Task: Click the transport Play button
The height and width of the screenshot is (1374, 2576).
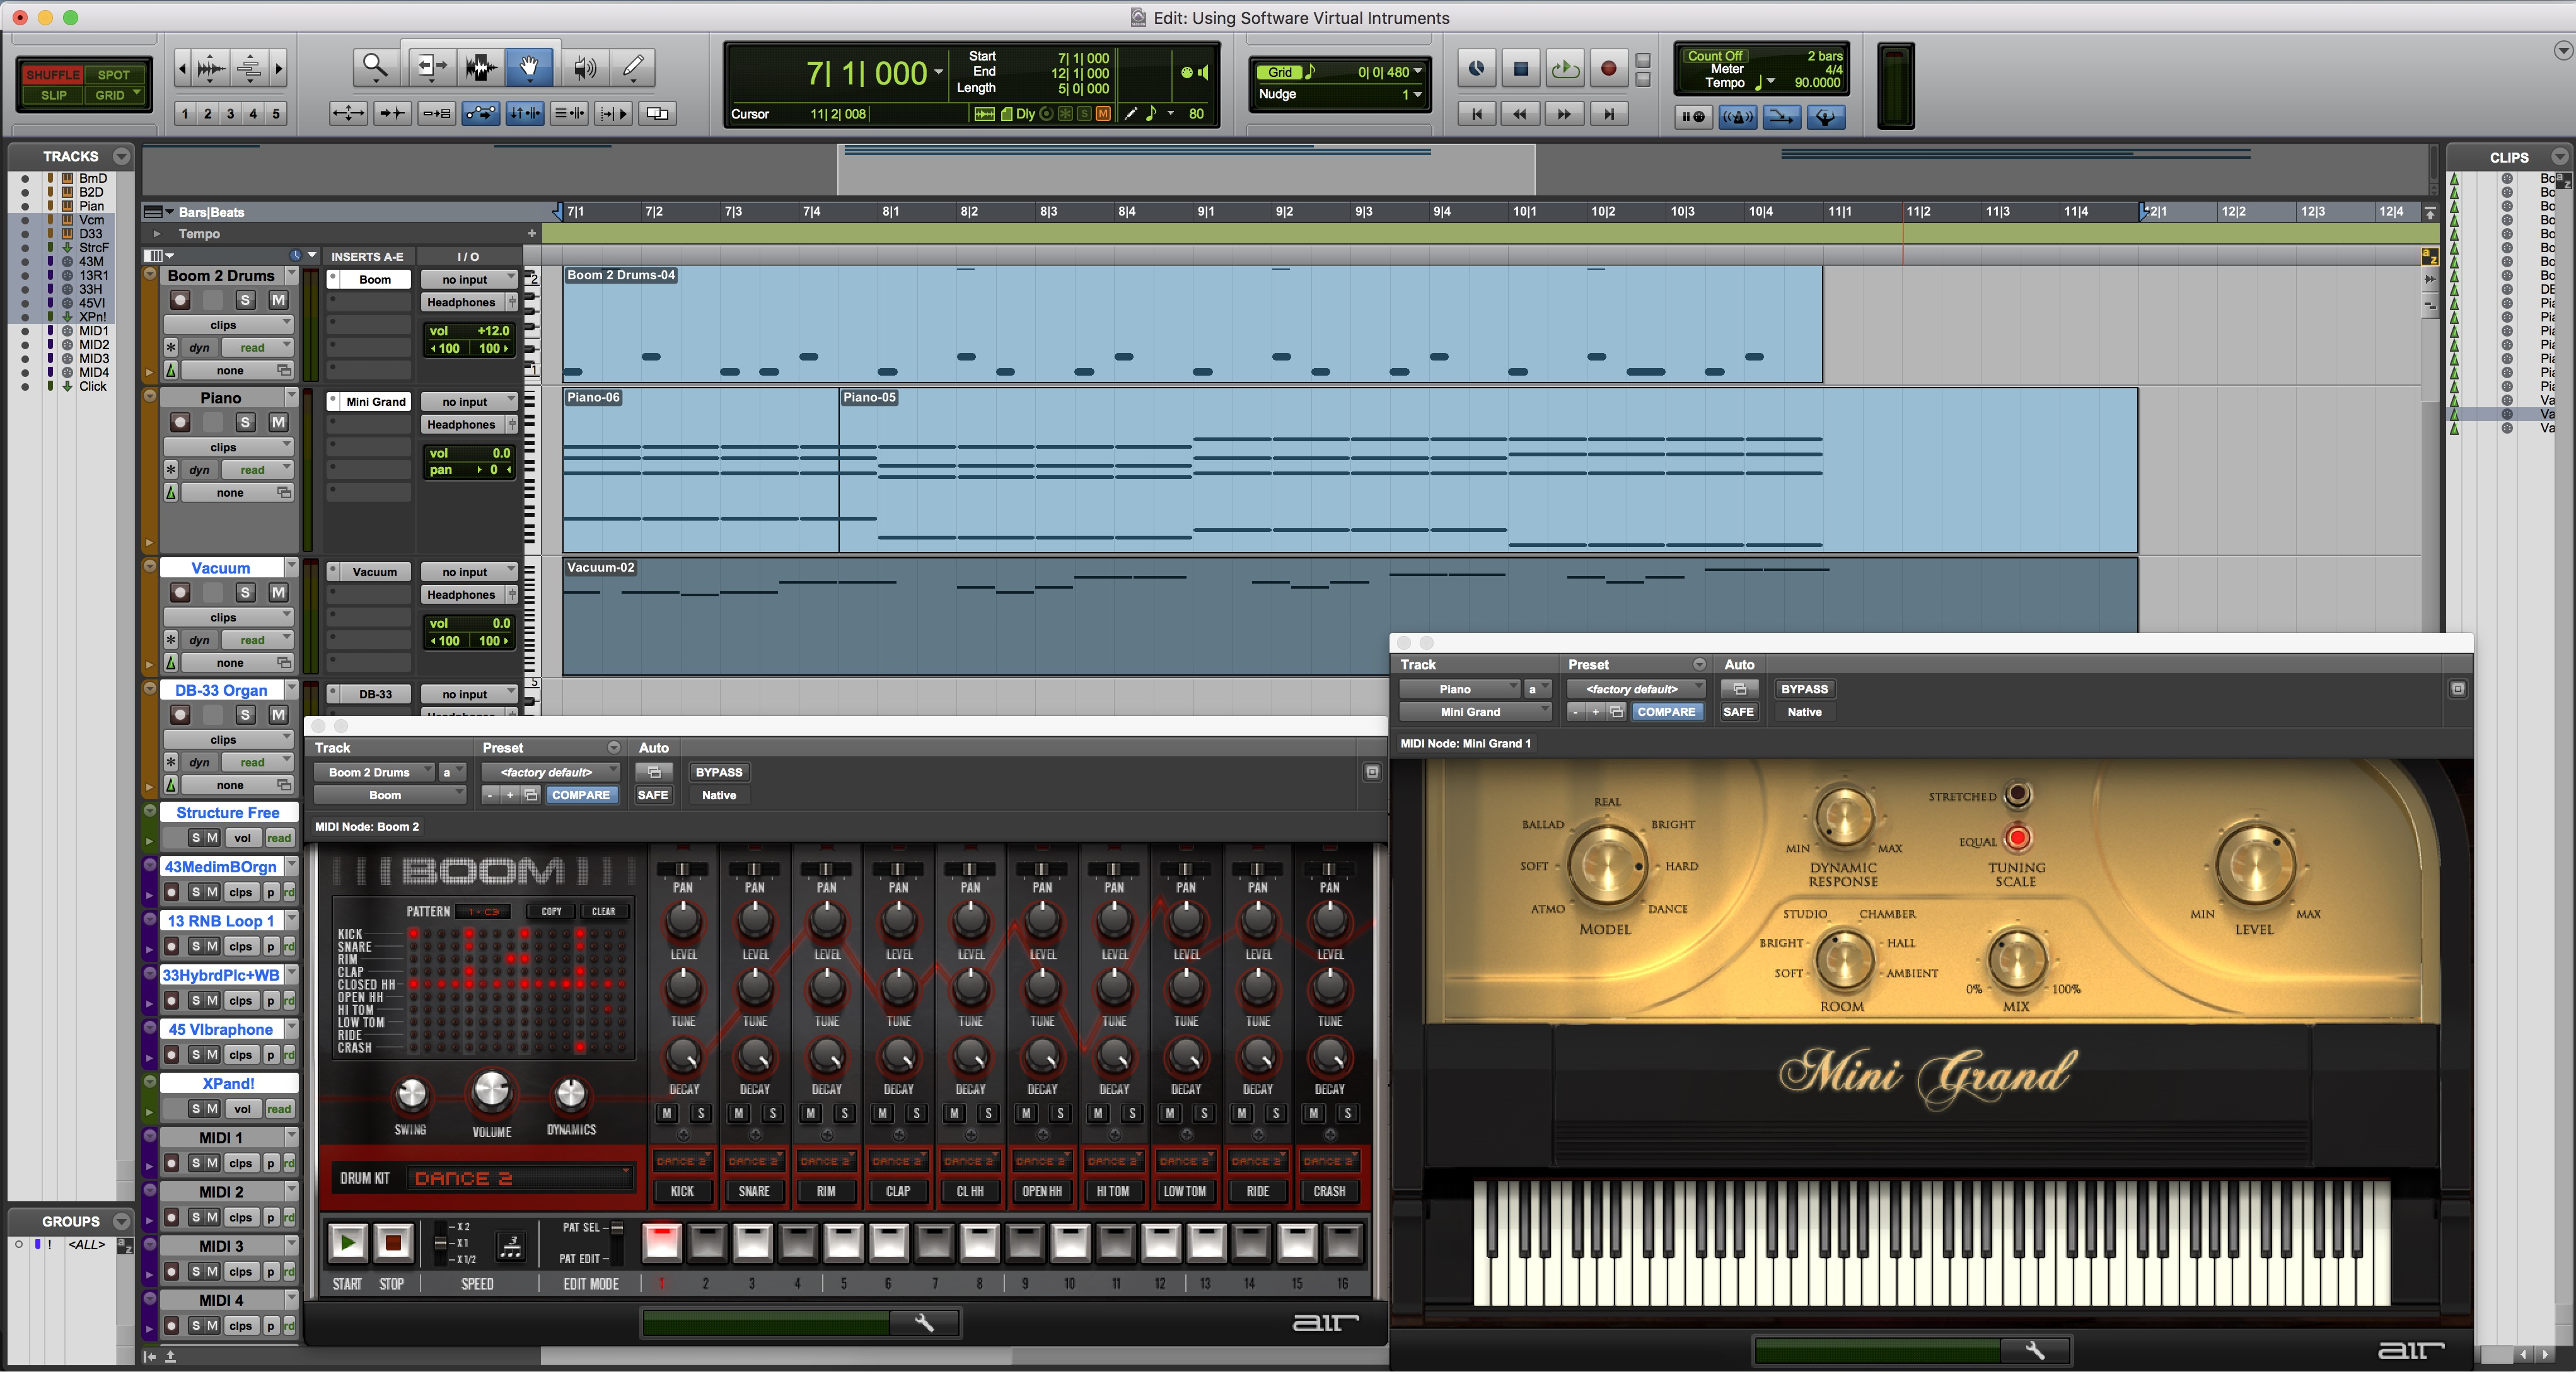Action: point(1564,69)
